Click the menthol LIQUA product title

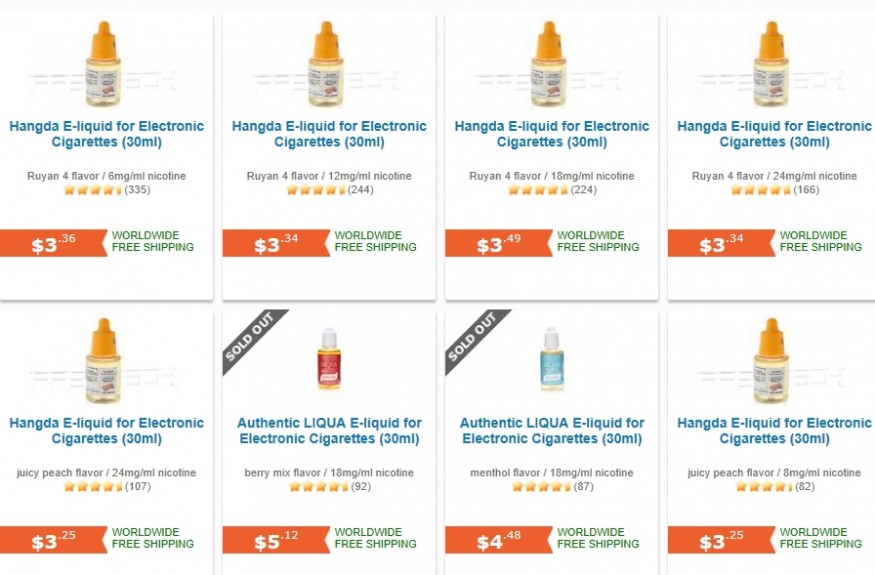(x=551, y=431)
